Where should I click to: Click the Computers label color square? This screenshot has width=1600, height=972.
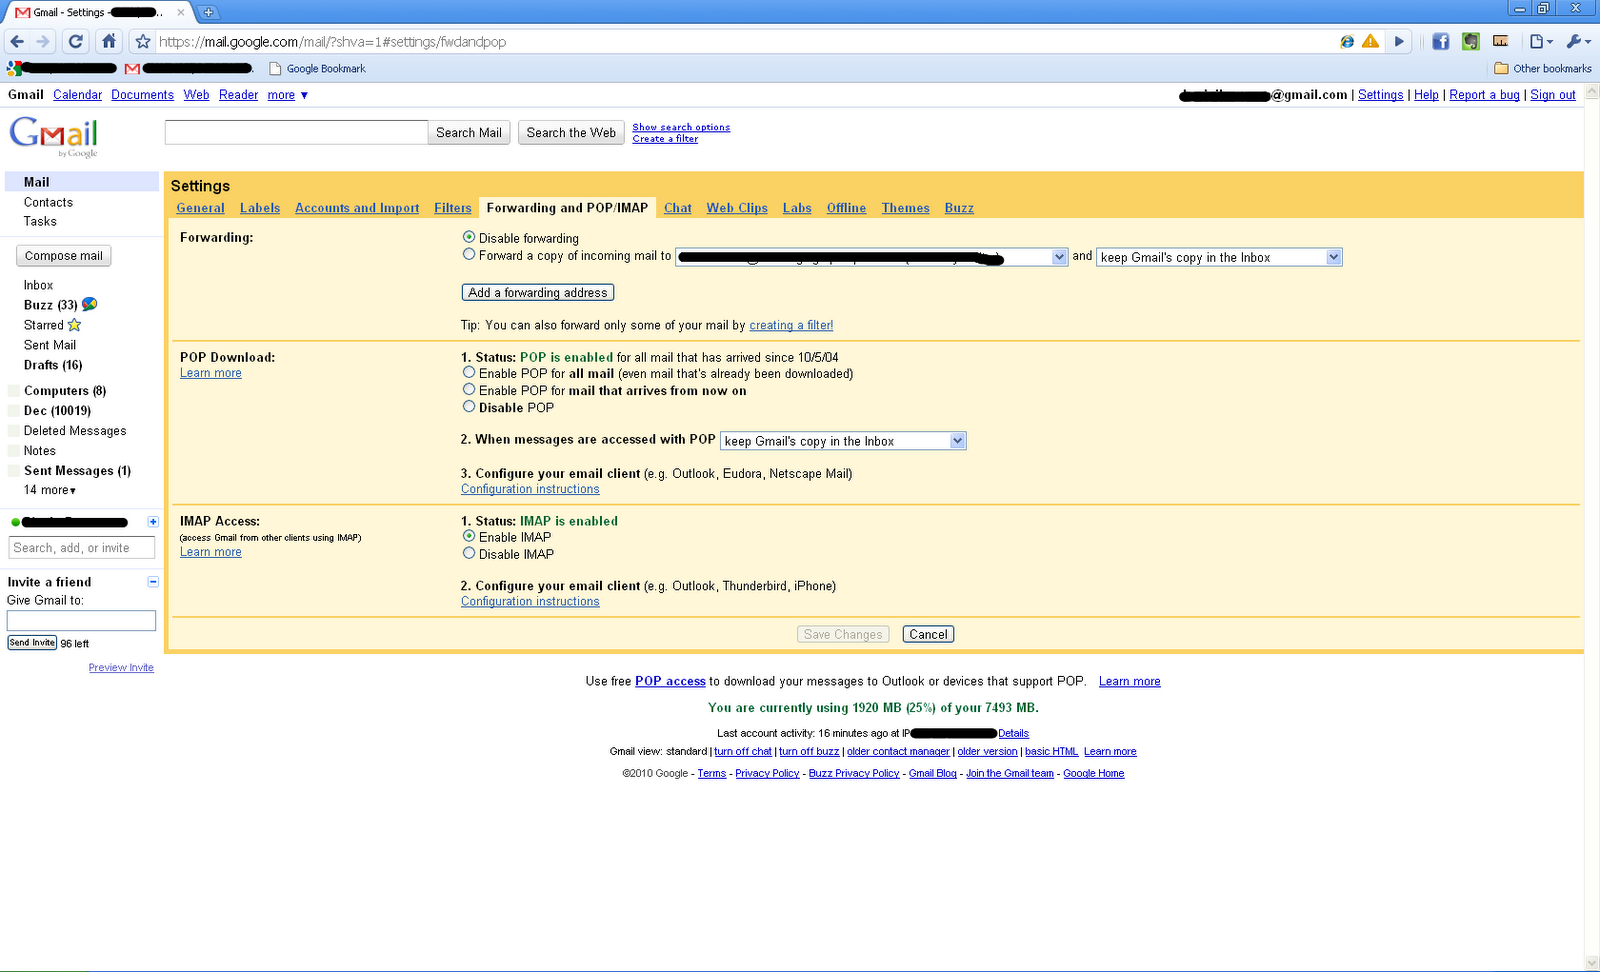[13, 391]
